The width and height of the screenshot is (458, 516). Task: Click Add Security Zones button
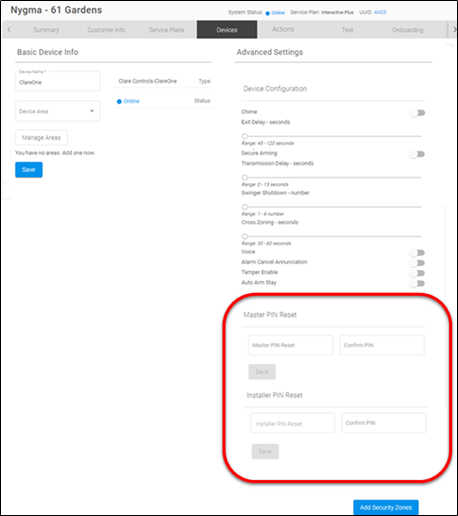click(386, 507)
